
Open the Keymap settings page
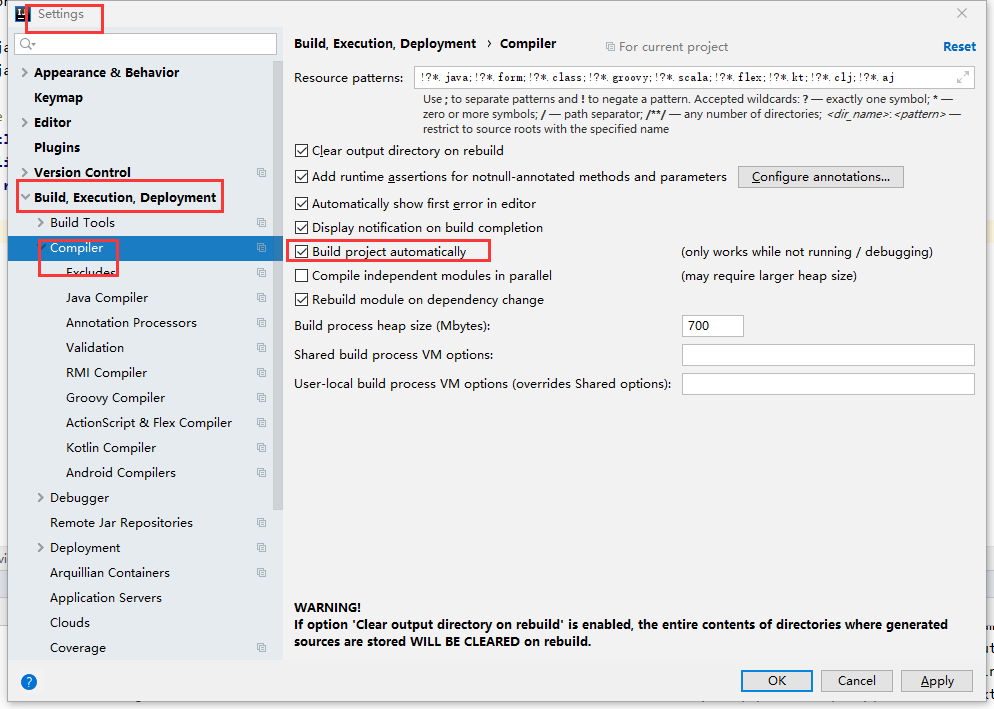[x=58, y=98]
